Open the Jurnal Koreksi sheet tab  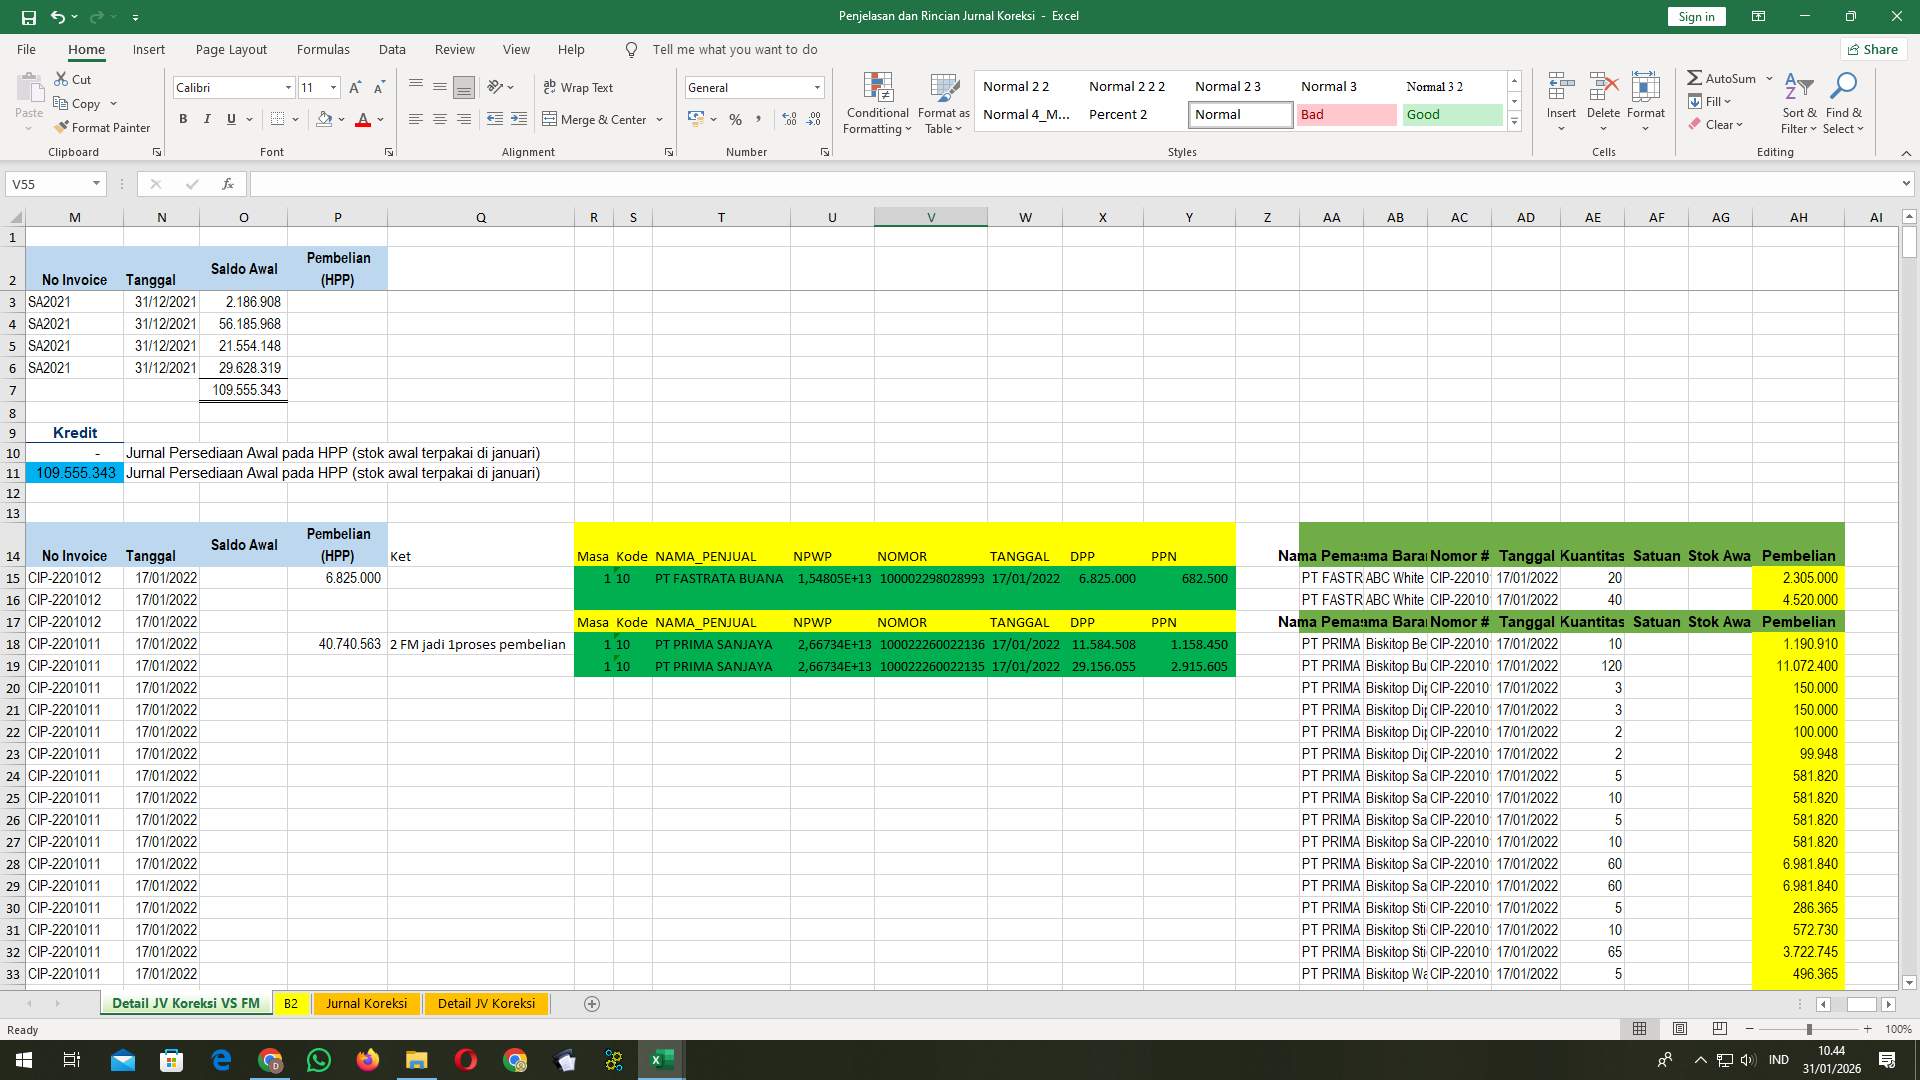coord(366,1003)
